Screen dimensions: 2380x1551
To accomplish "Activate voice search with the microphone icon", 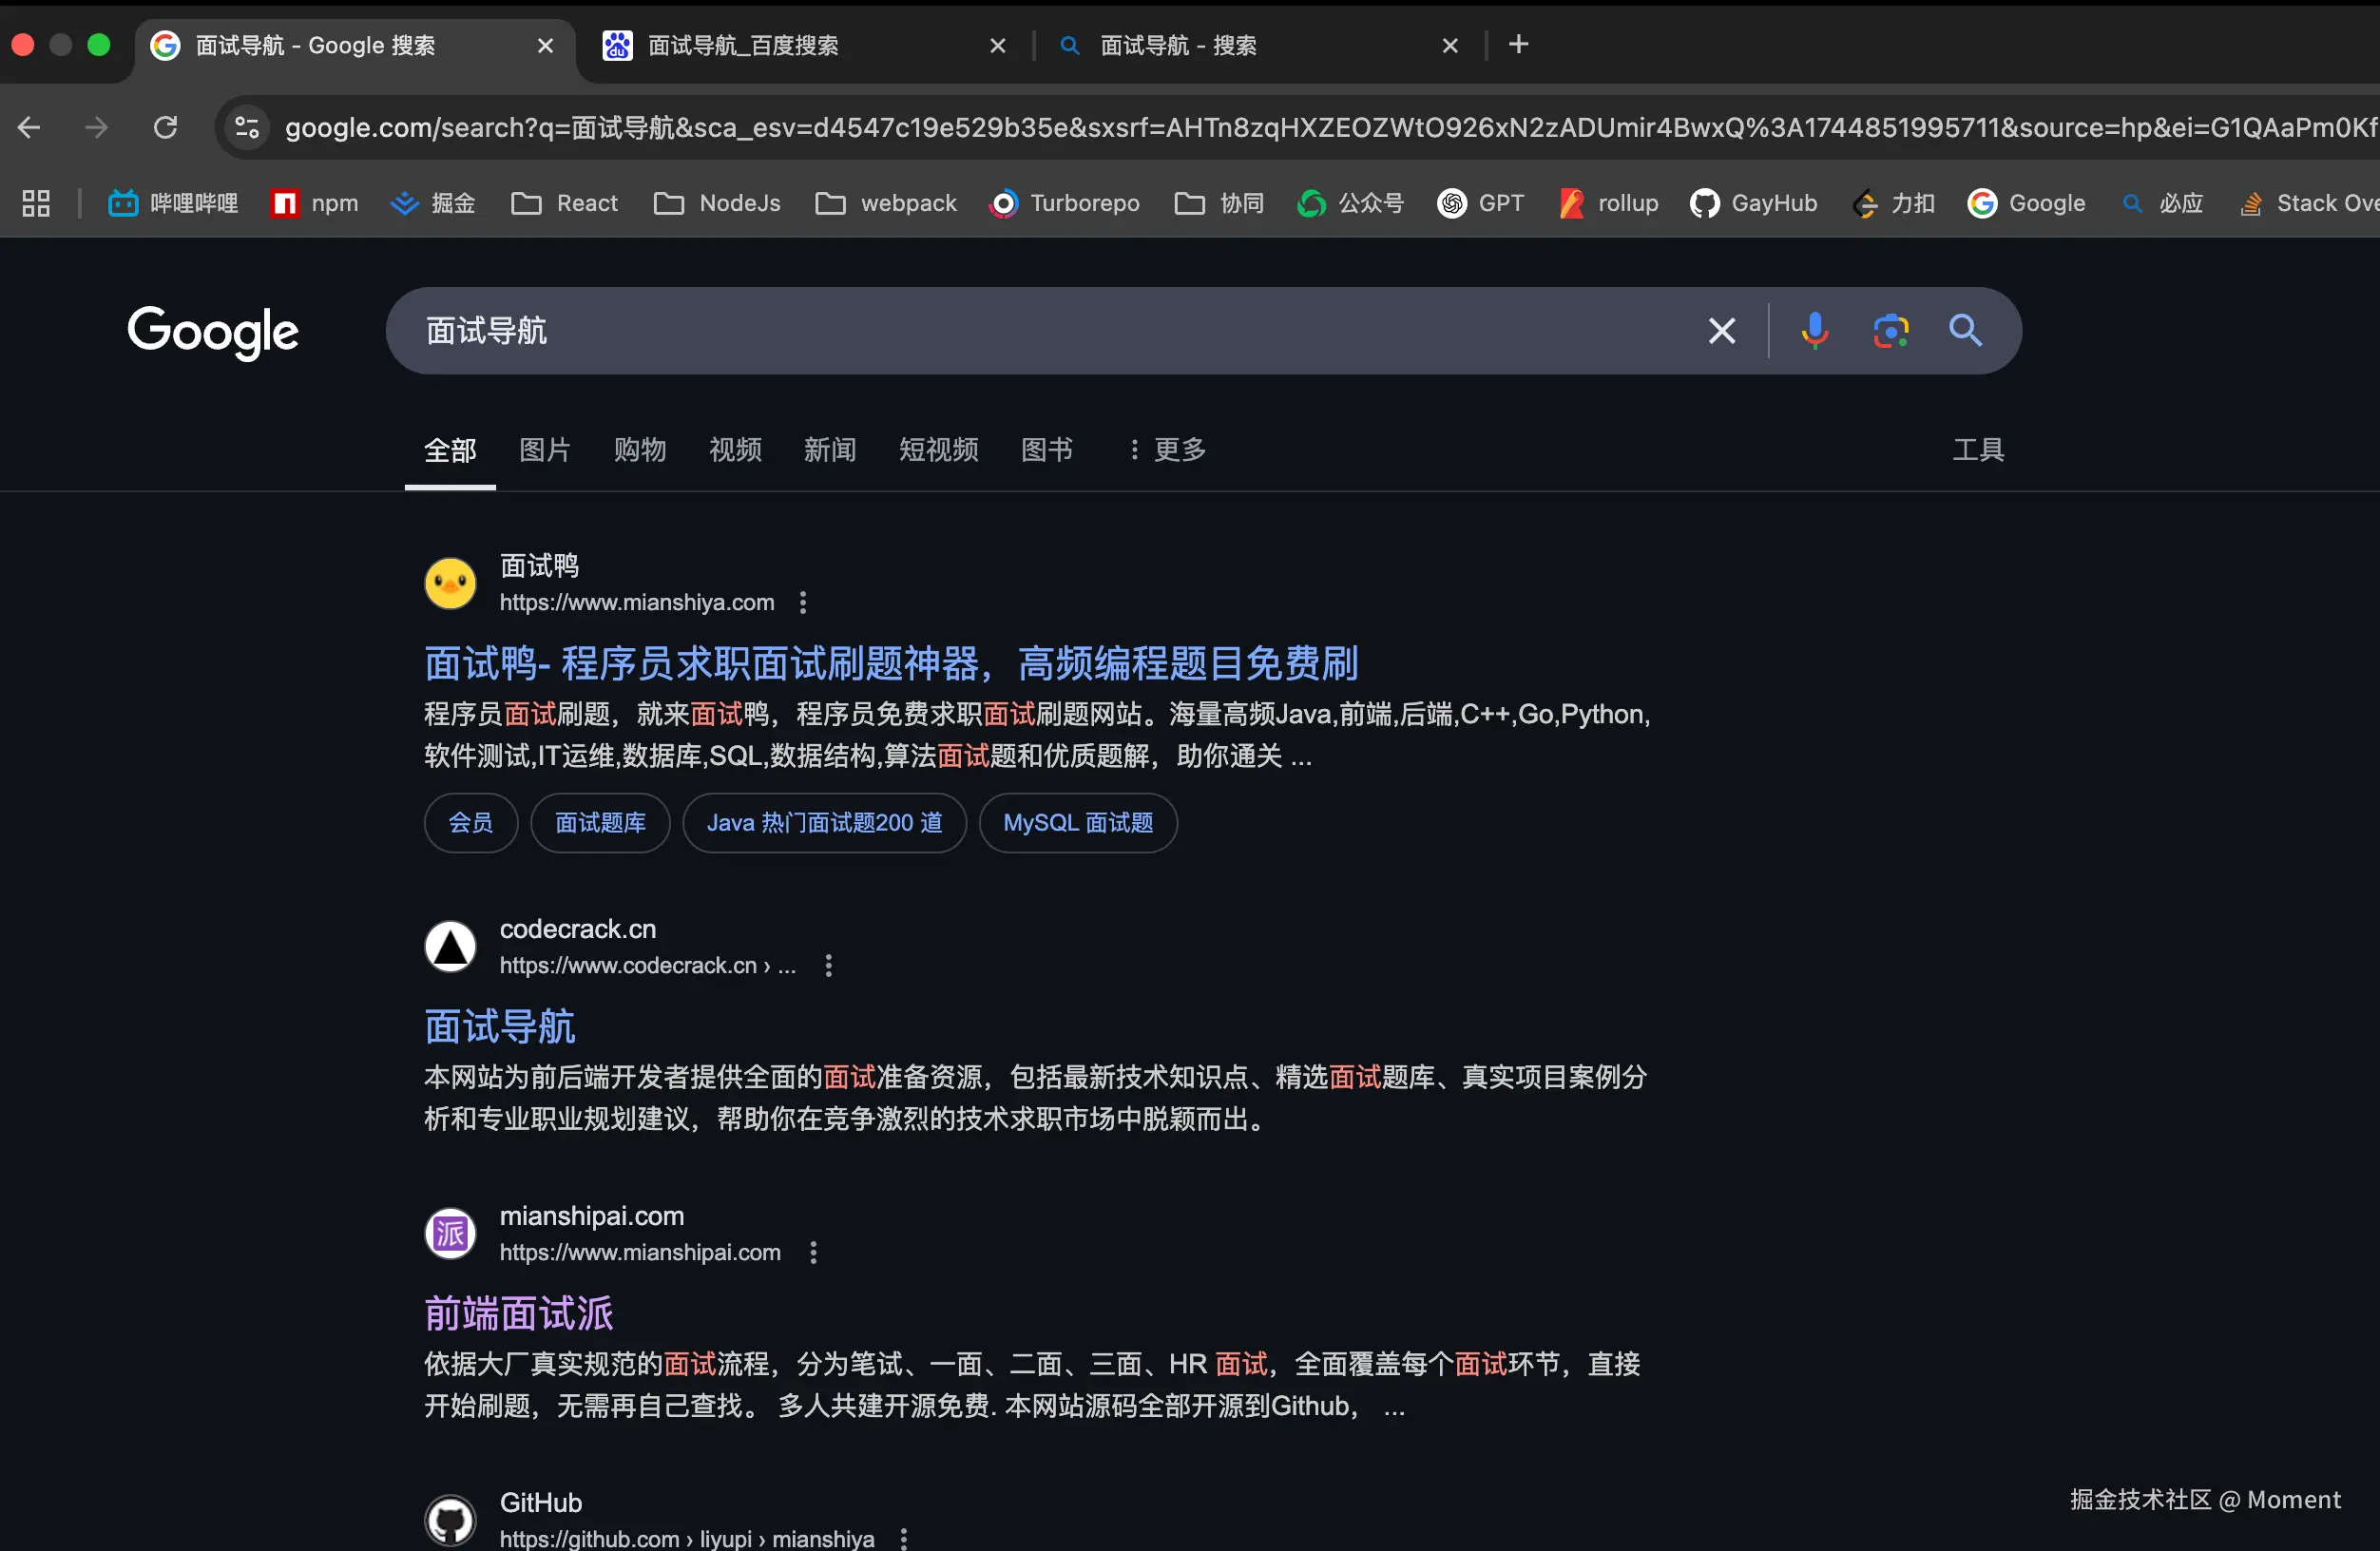I will [1814, 330].
